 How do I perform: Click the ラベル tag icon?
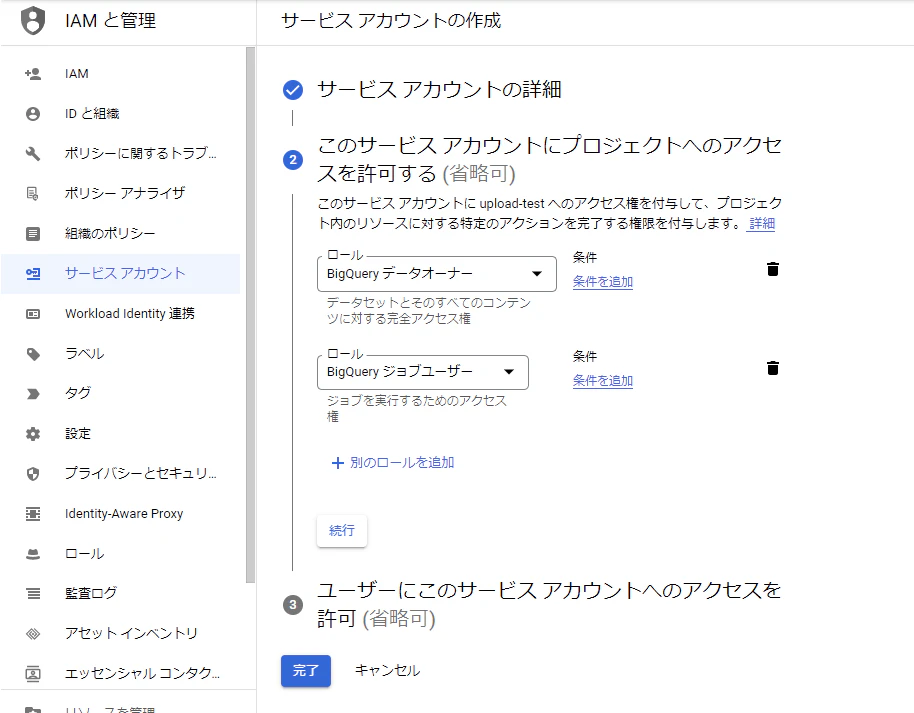click(x=33, y=354)
